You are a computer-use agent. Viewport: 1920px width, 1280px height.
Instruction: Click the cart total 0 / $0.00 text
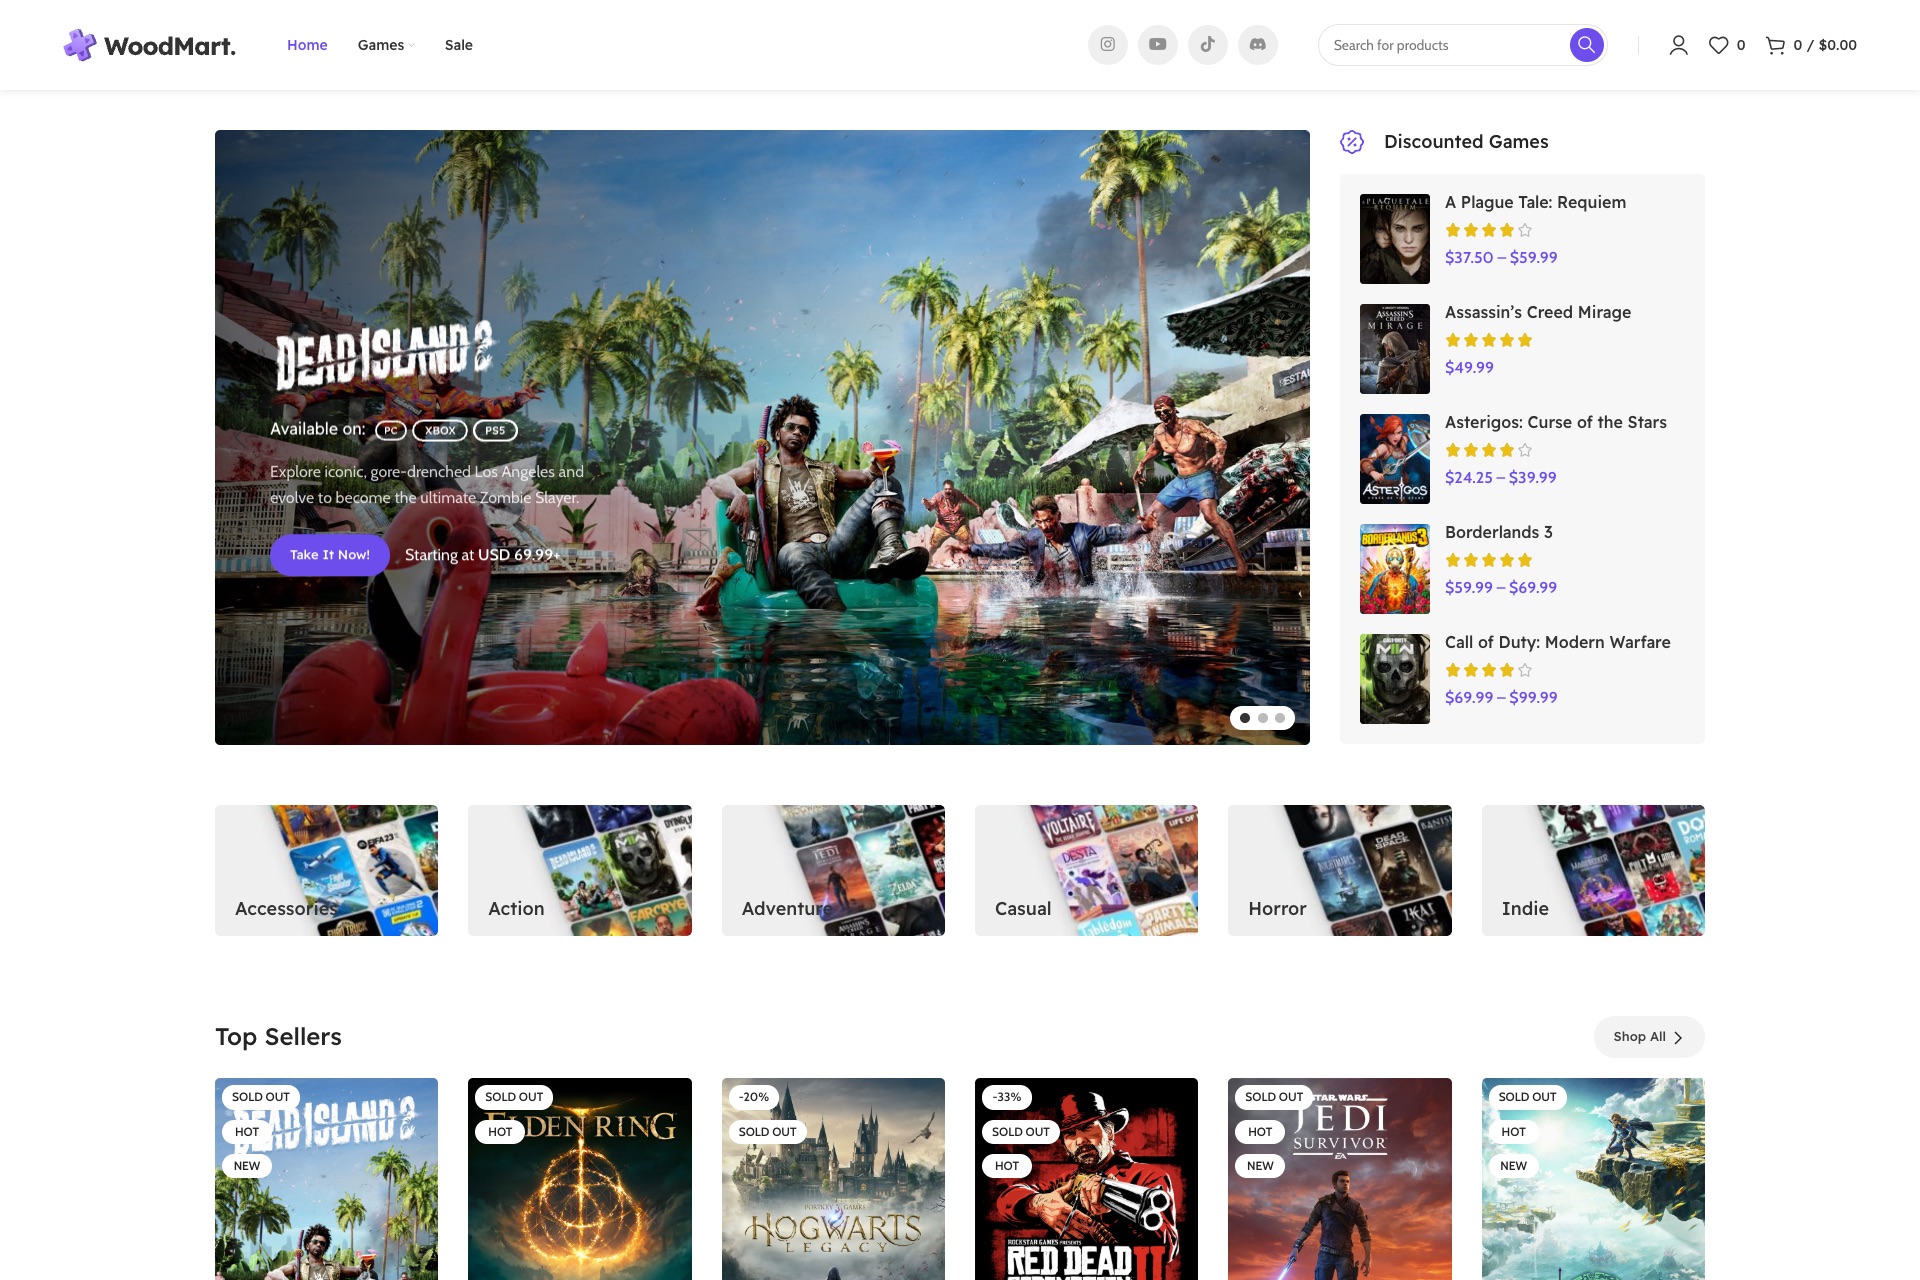(x=1825, y=45)
